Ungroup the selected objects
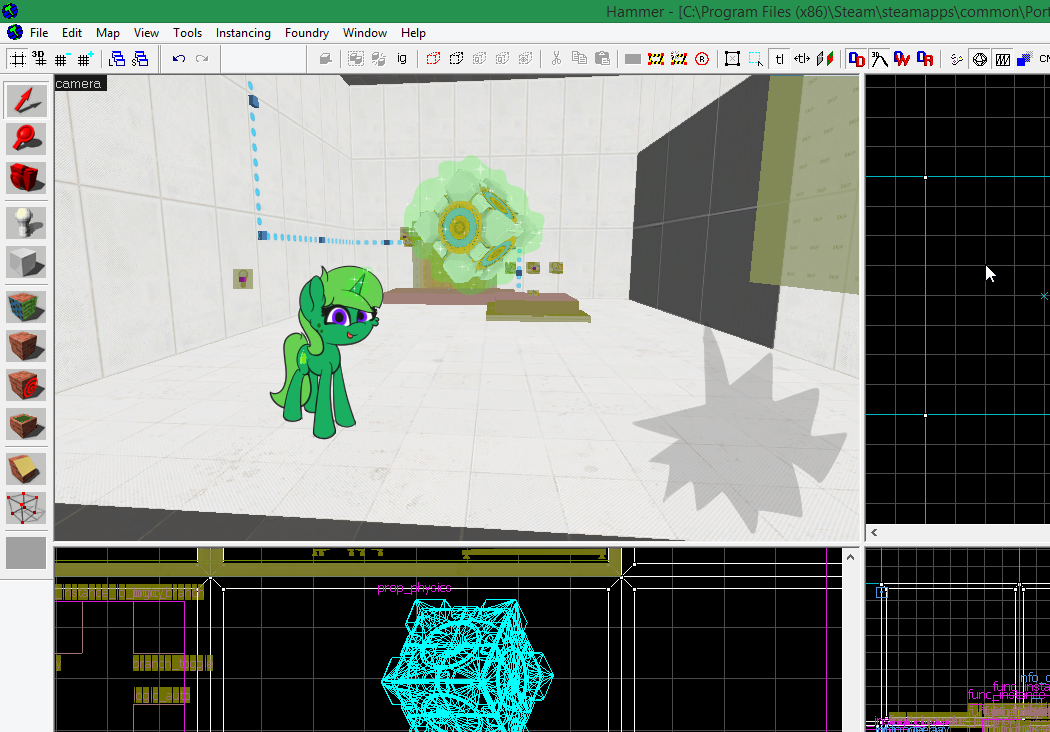This screenshot has width=1050, height=732. 378,59
